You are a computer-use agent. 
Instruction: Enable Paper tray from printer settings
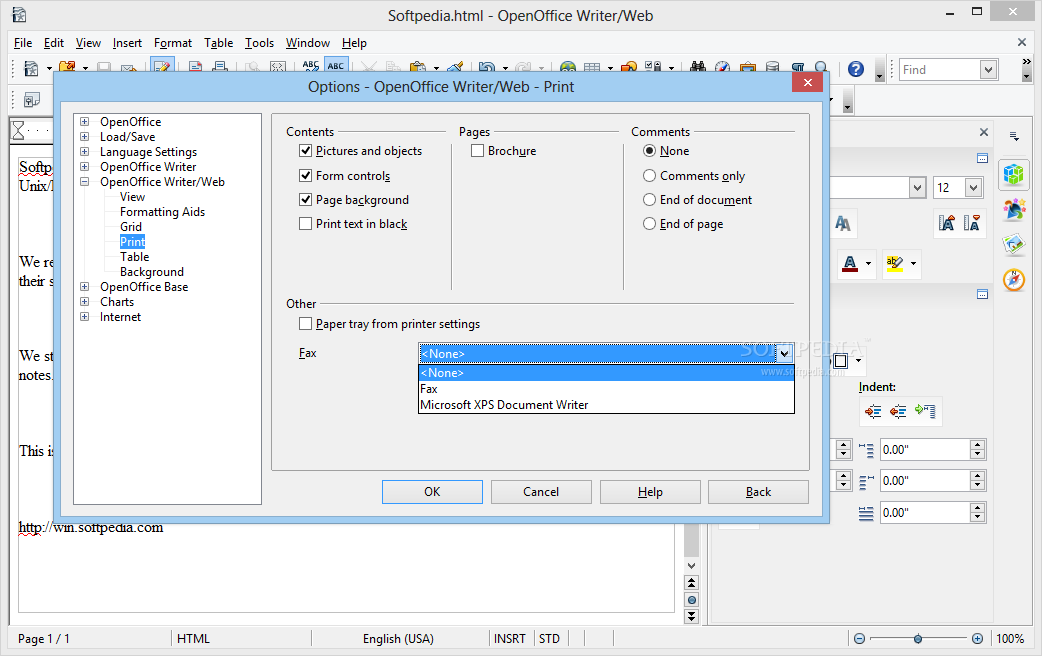click(x=306, y=324)
